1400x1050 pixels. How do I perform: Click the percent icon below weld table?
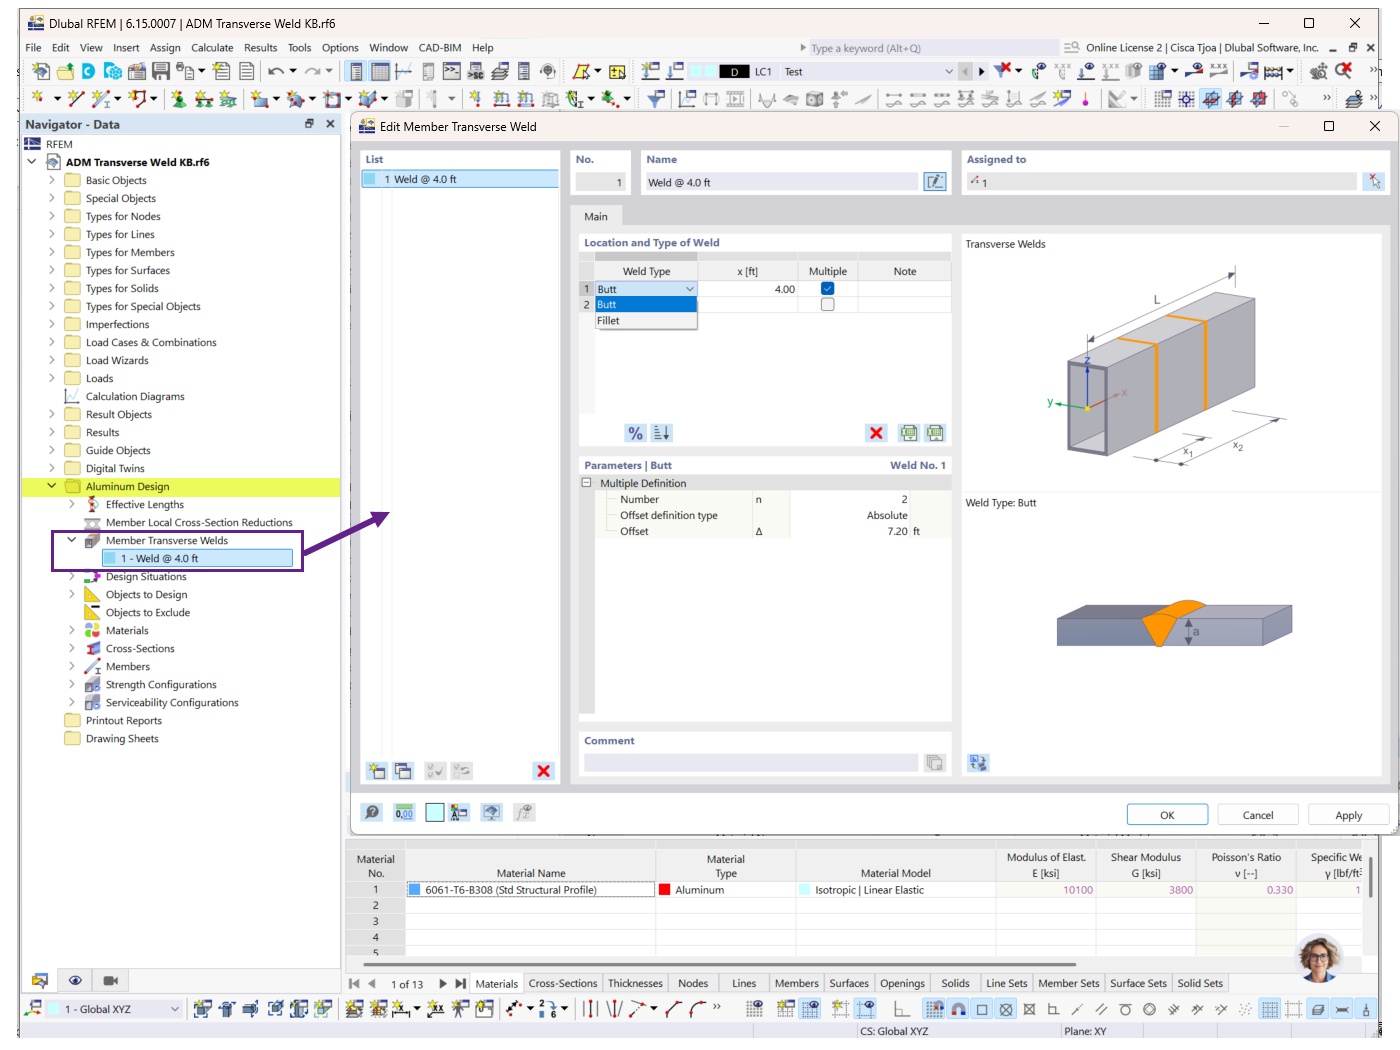[636, 433]
